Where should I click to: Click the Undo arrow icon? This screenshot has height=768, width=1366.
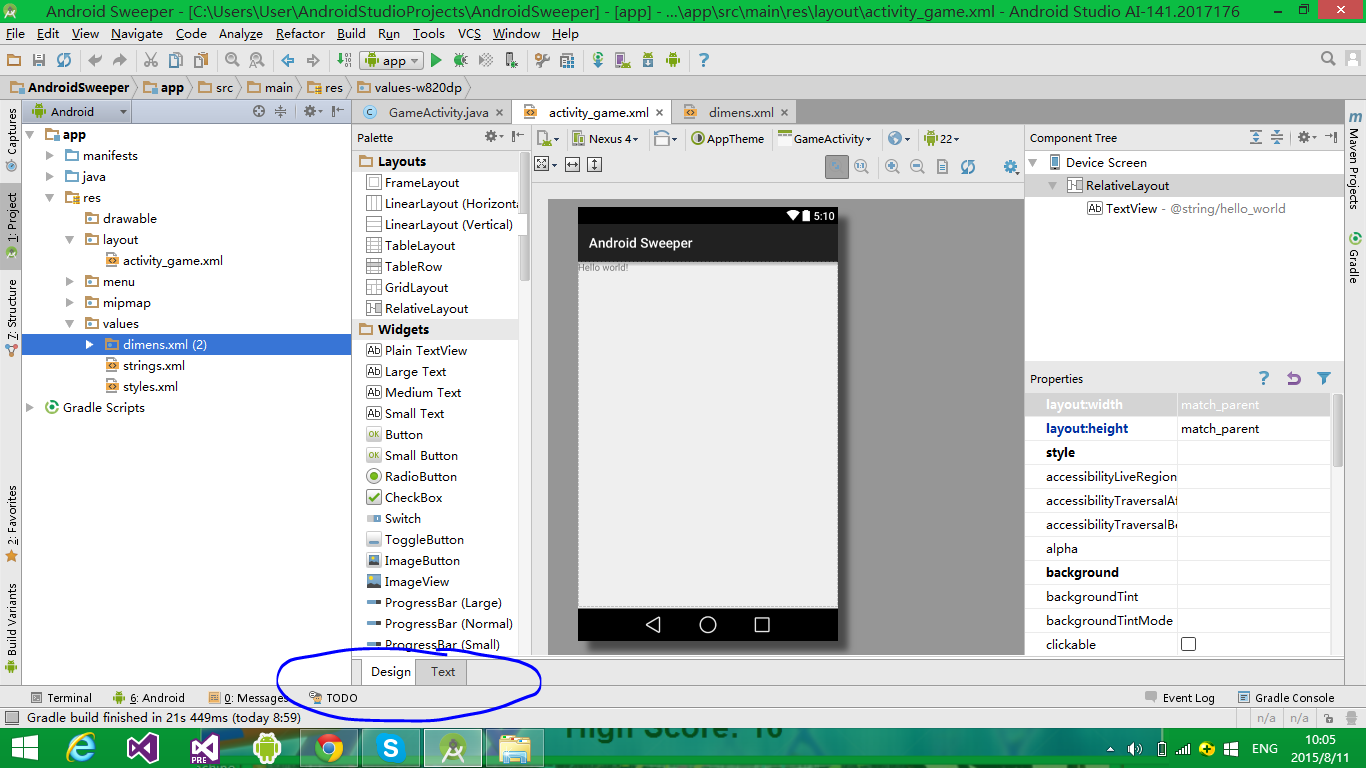tap(95, 61)
